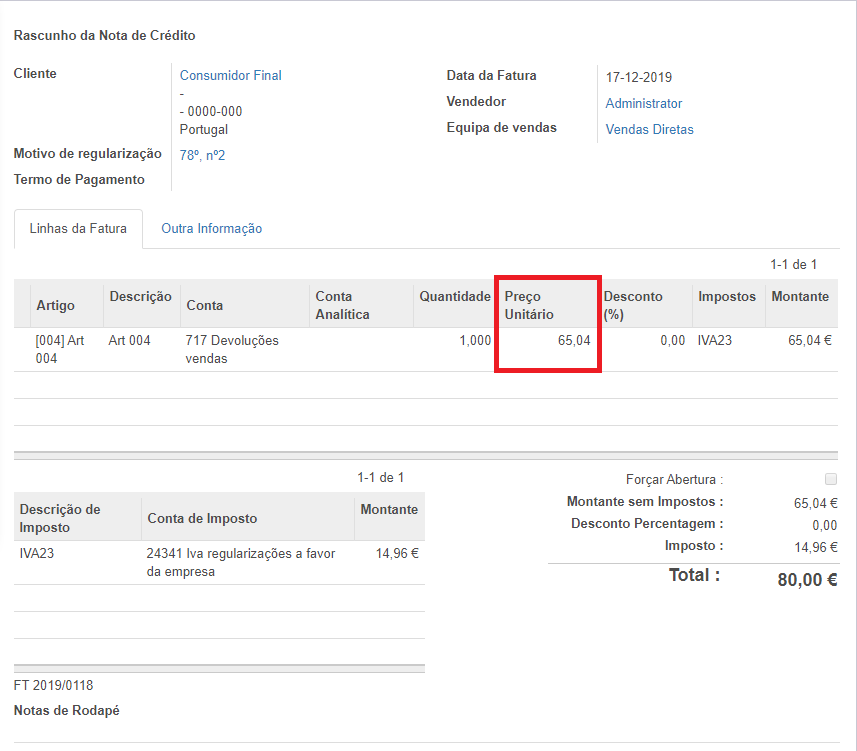Click the Notas de Rodapé footer notes label

(67, 711)
